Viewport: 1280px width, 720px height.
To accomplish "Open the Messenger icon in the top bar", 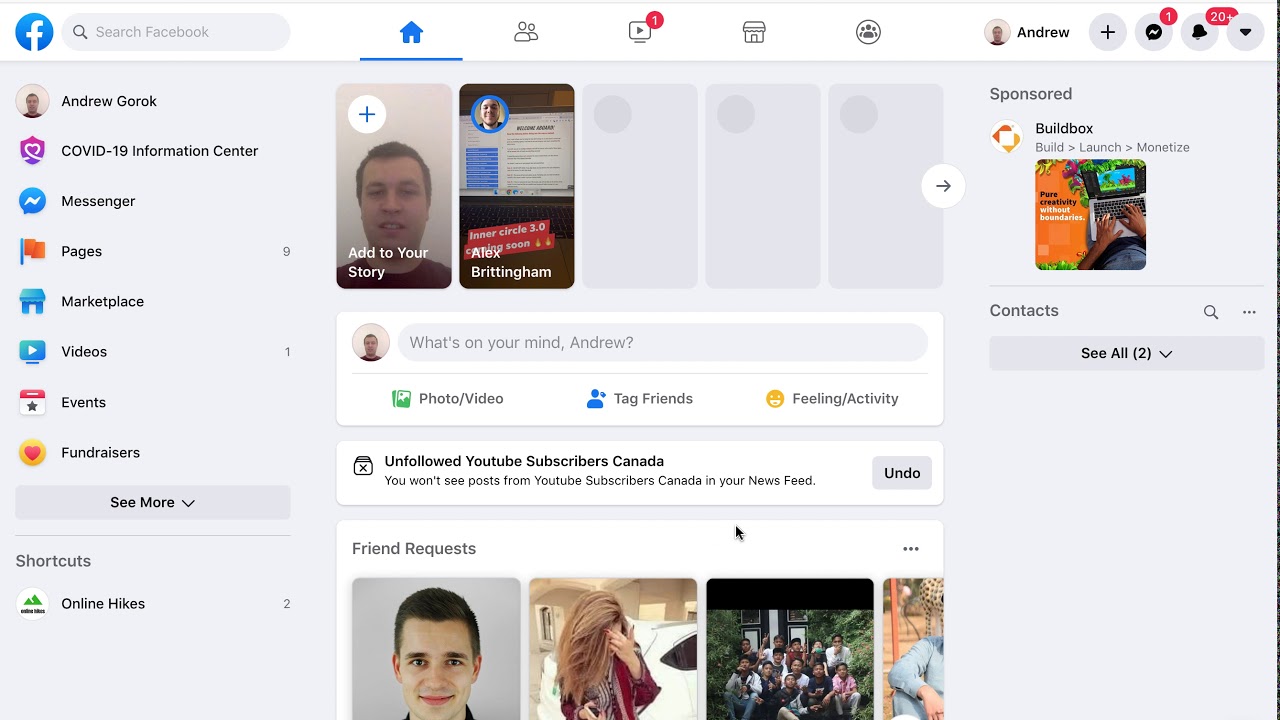I will [1153, 32].
